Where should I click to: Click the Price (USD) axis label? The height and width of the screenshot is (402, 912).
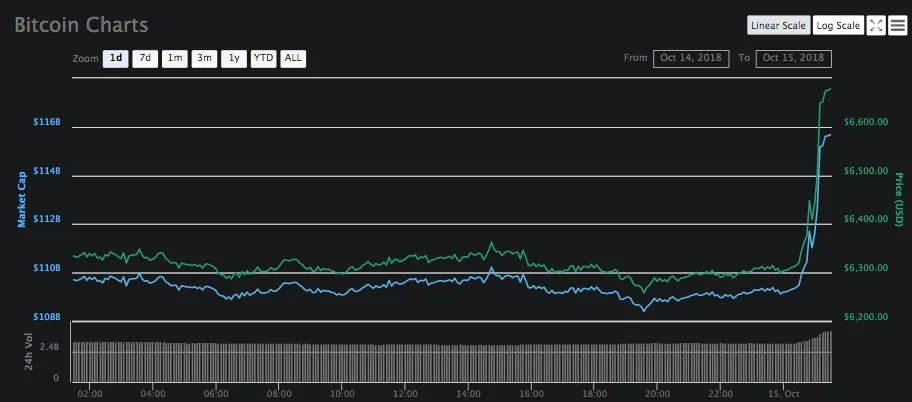tap(899, 200)
